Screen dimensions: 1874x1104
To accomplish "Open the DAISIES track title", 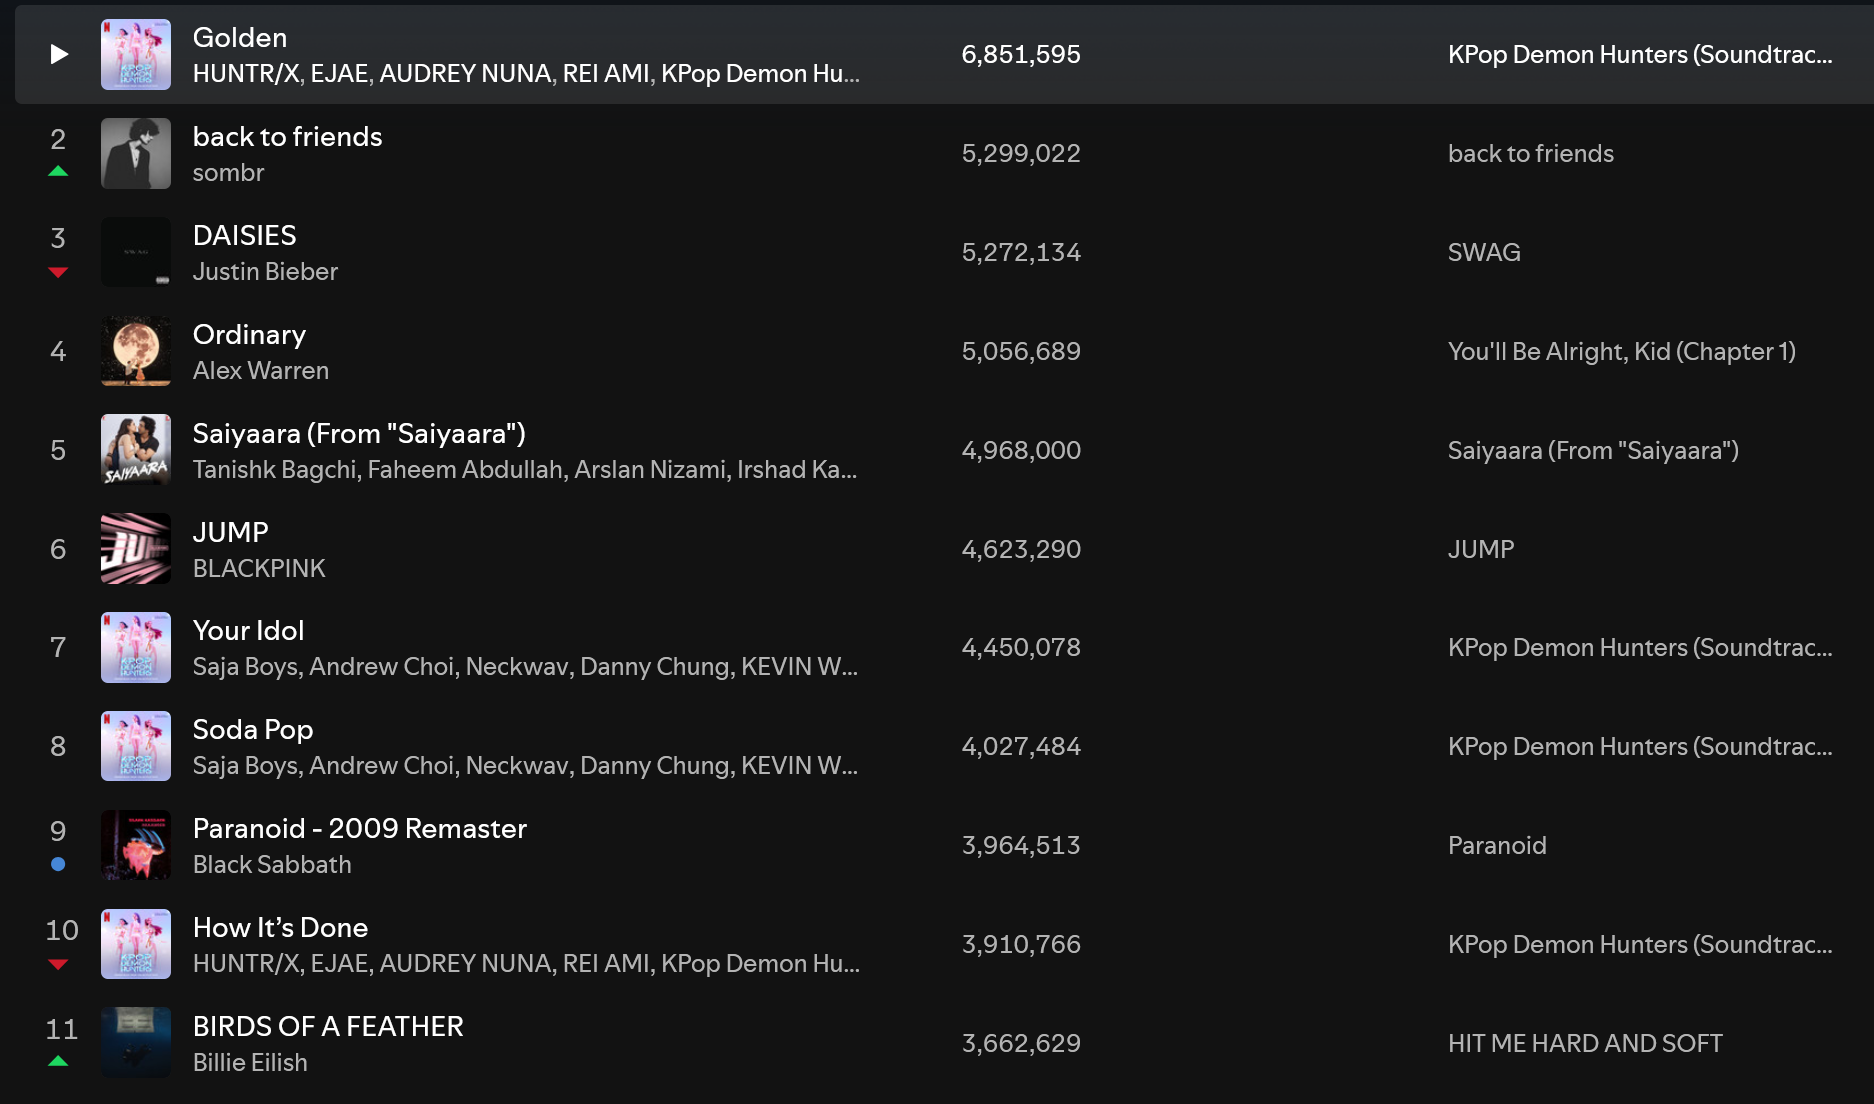I will click(244, 235).
